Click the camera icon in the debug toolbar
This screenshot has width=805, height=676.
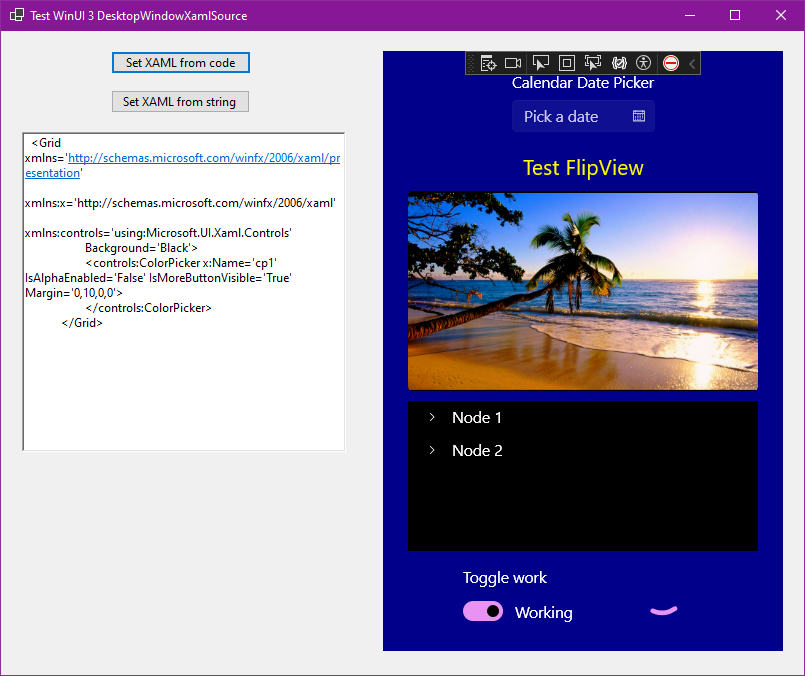[x=513, y=62]
